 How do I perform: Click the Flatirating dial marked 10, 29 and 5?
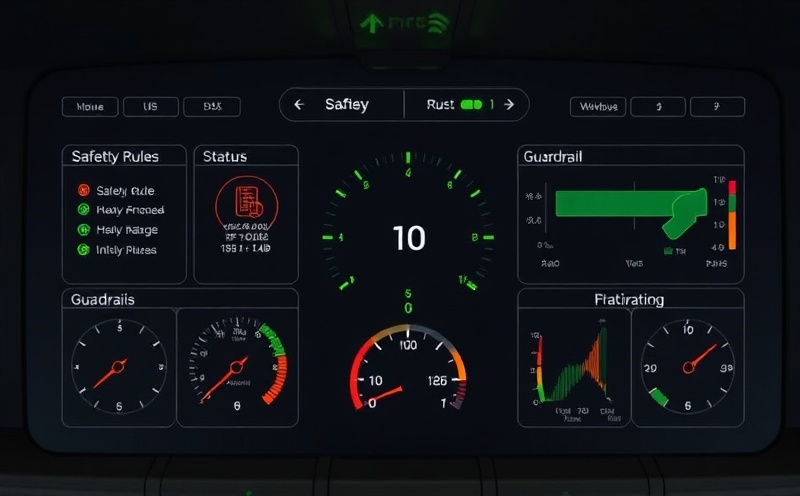pos(688,366)
